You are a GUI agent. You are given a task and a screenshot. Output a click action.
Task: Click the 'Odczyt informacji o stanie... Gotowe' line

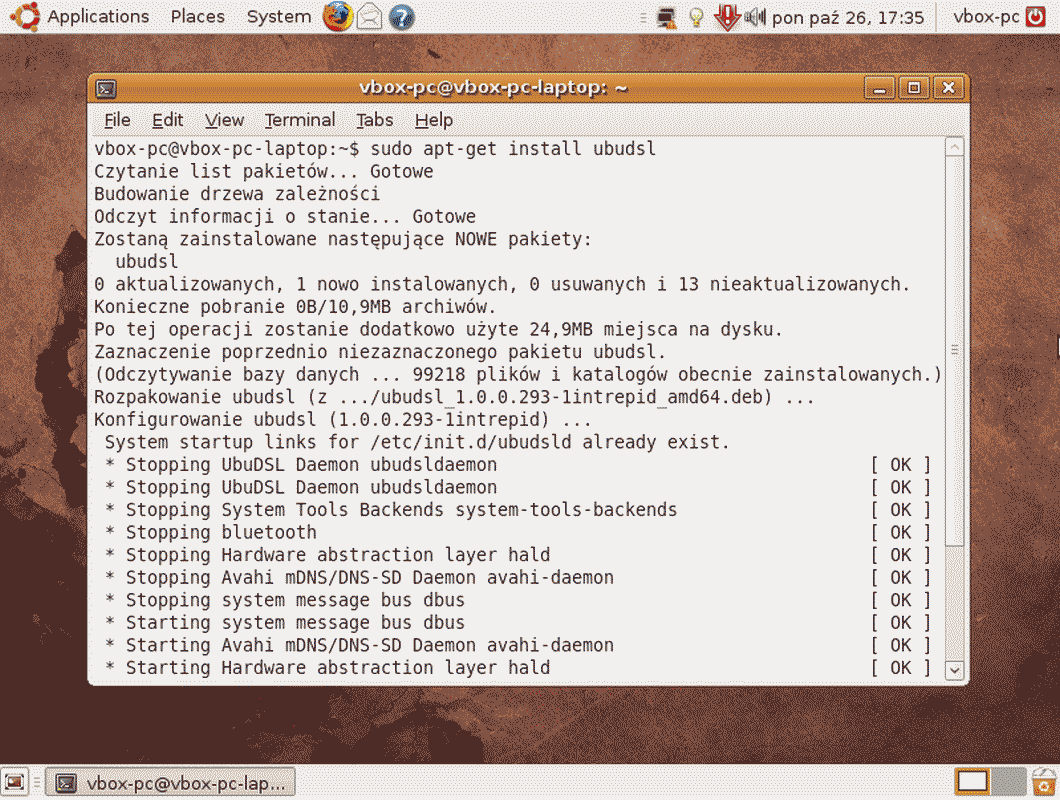click(285, 216)
